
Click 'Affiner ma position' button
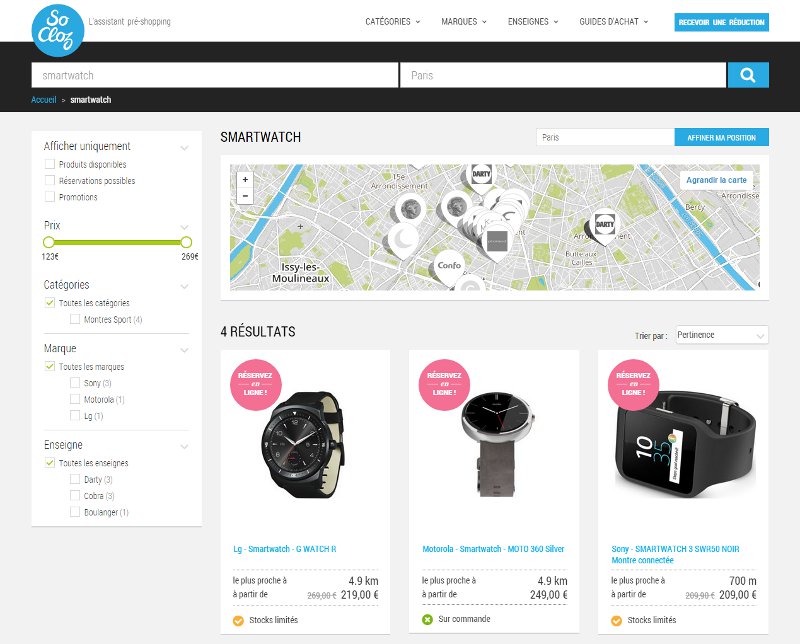click(721, 137)
